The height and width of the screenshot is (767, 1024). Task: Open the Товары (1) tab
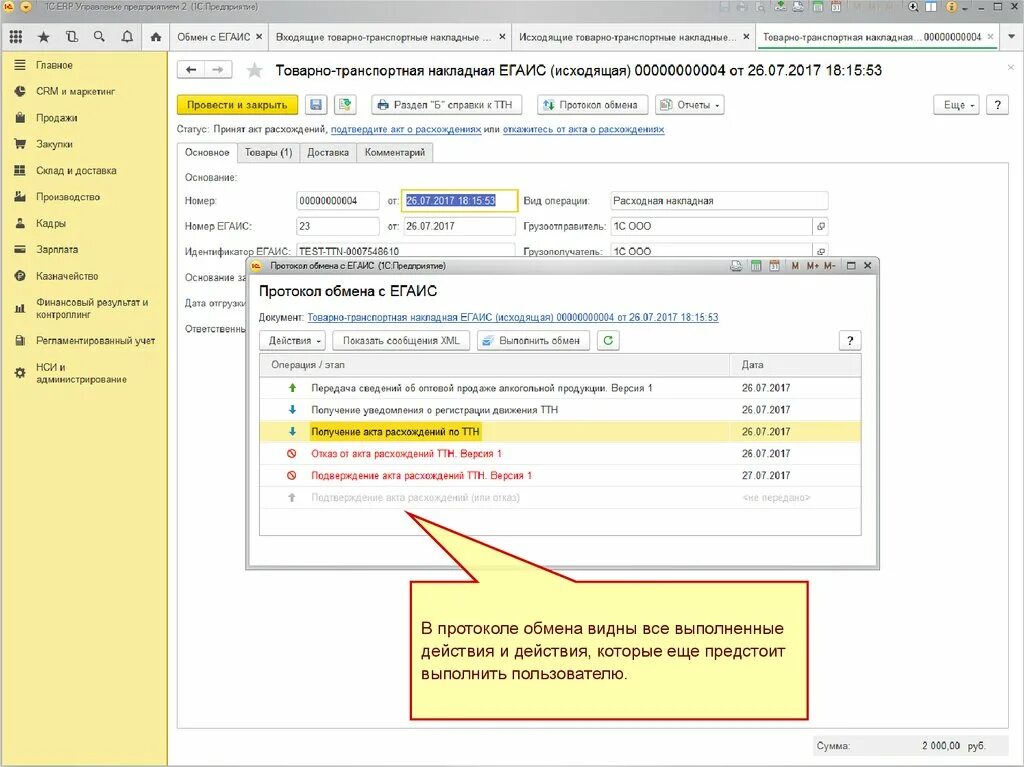coord(268,152)
